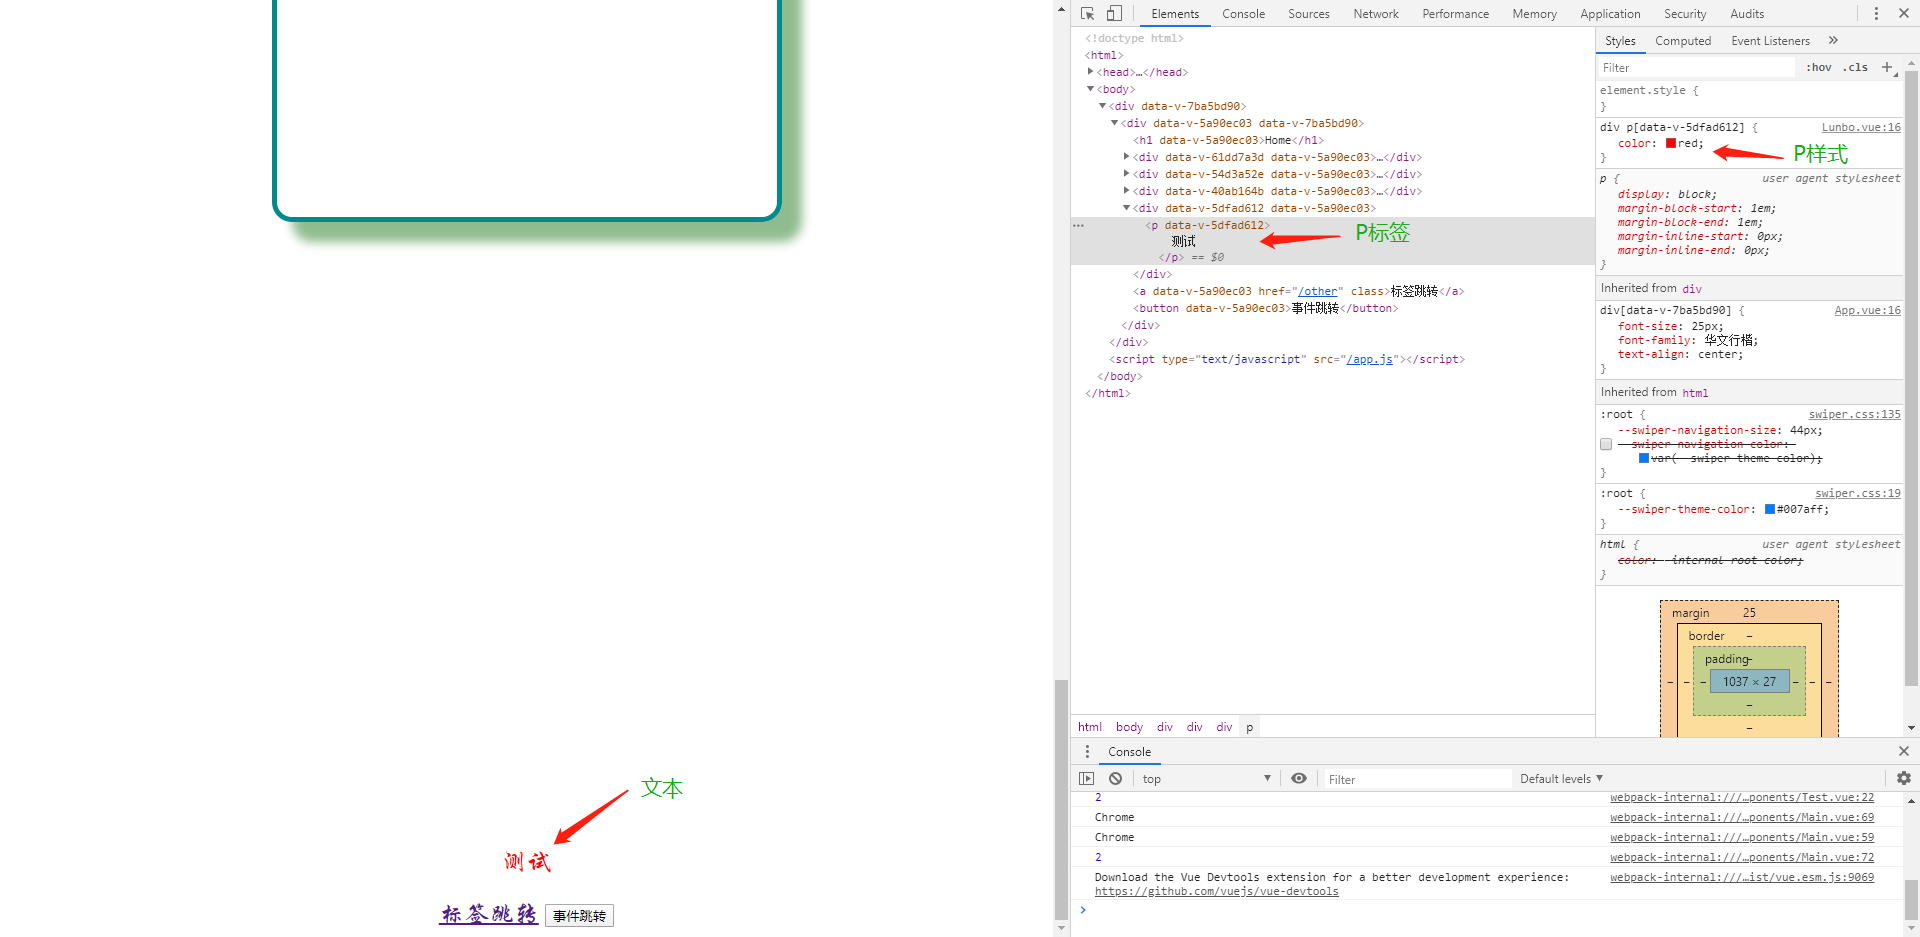Open the vue-devtools GitHub link
This screenshot has width=1920, height=937.
(x=1216, y=891)
